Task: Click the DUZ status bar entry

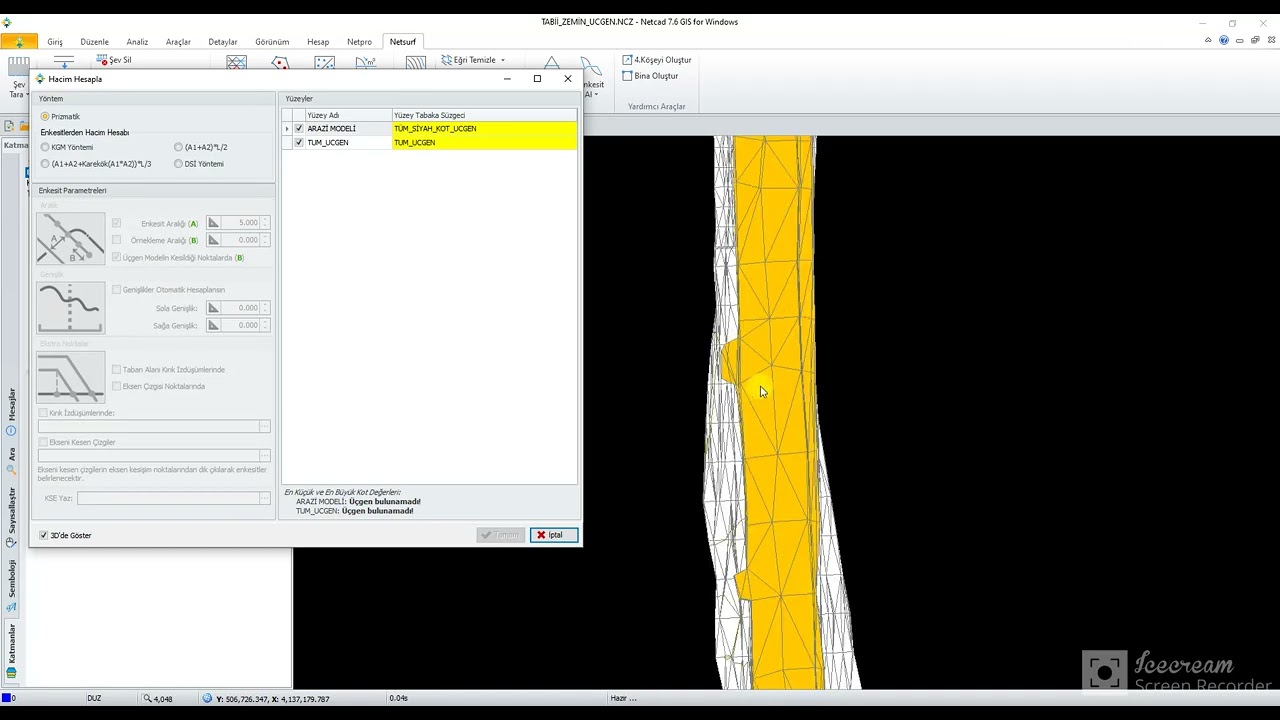Action: (94, 698)
